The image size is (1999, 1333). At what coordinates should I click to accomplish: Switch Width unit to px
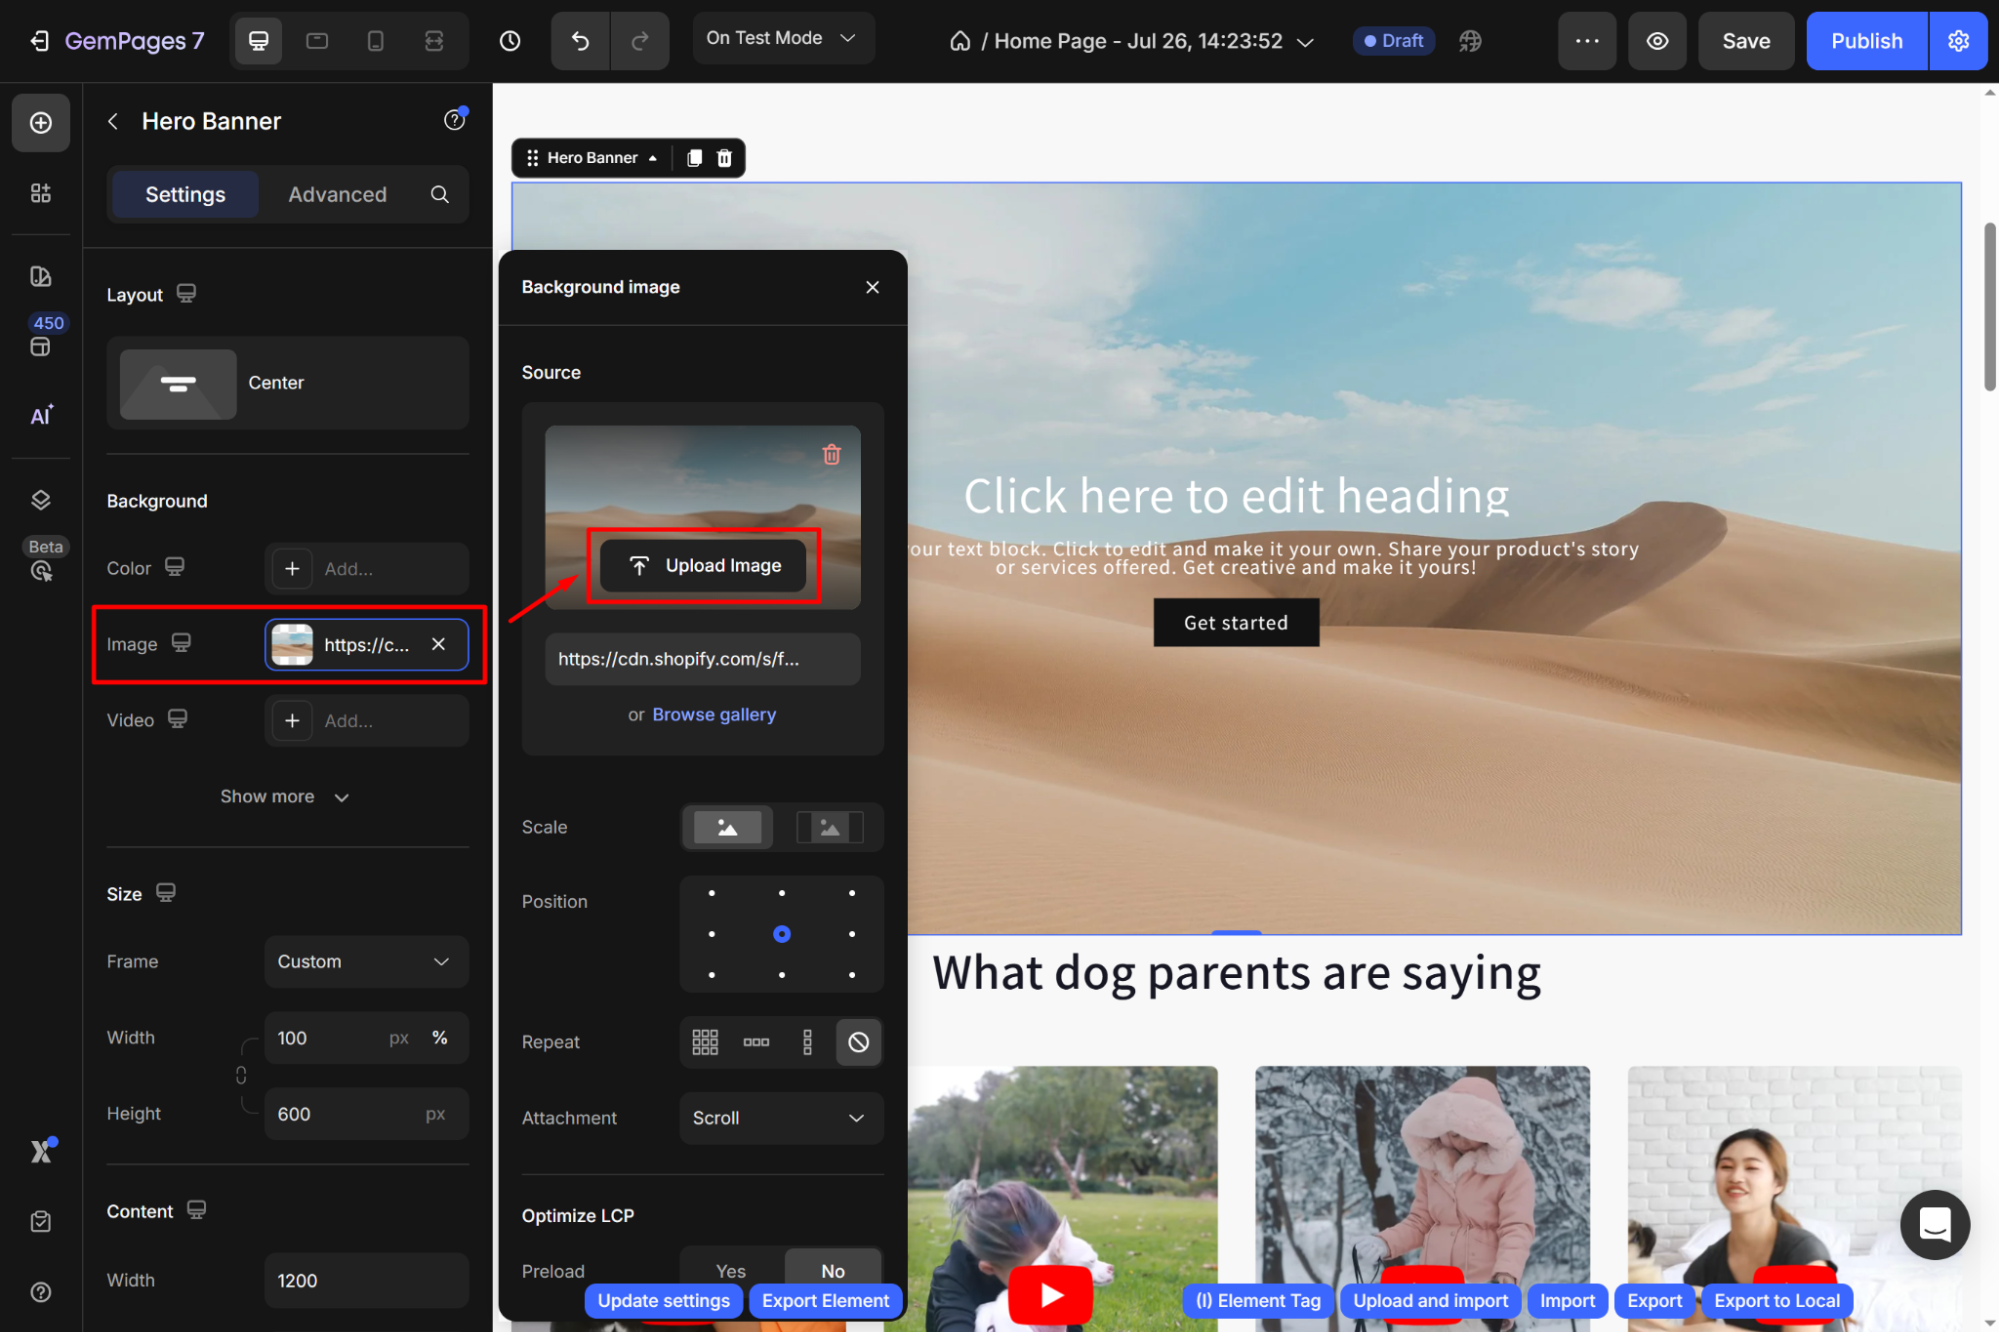399,1038
